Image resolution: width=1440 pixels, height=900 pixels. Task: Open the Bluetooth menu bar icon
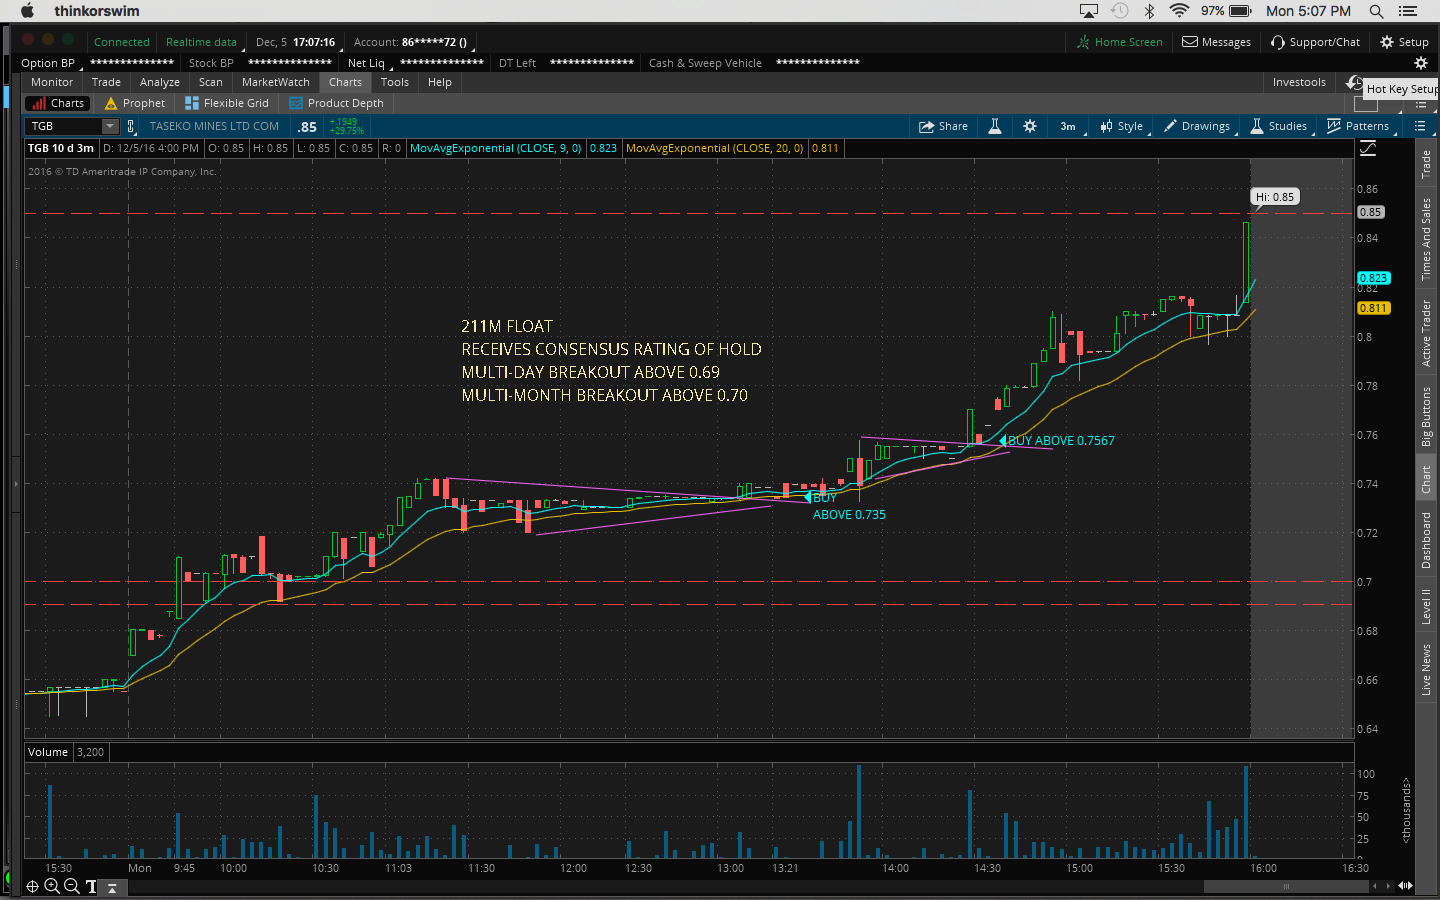[1150, 11]
